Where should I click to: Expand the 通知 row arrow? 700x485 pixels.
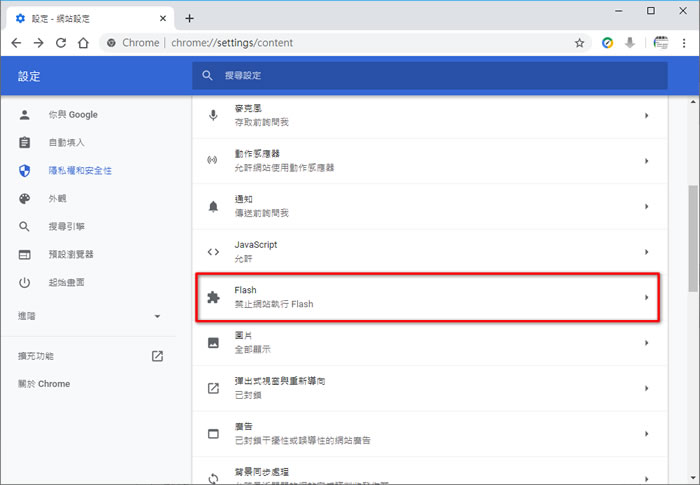tap(646, 206)
